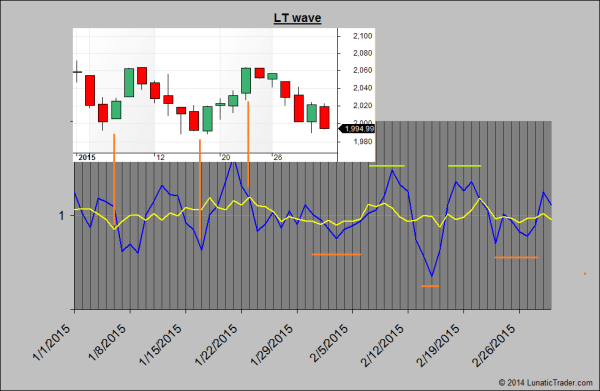Open the LunaticTrader.com copyright text
600x391 pixels.
[x=546, y=383]
